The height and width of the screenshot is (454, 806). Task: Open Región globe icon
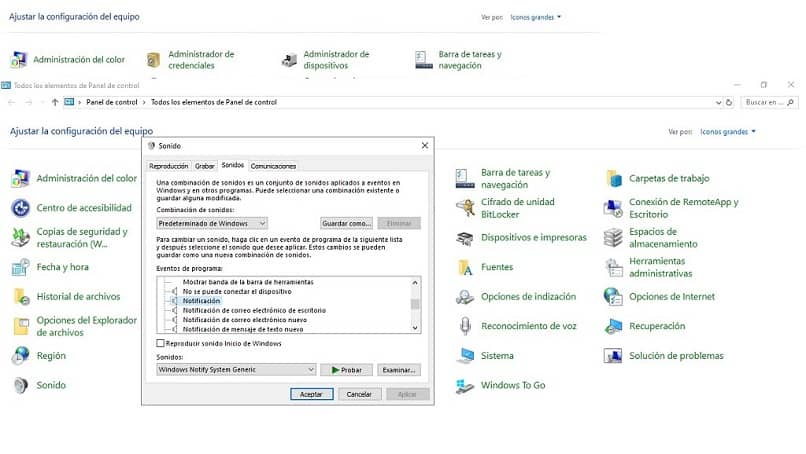click(21, 356)
